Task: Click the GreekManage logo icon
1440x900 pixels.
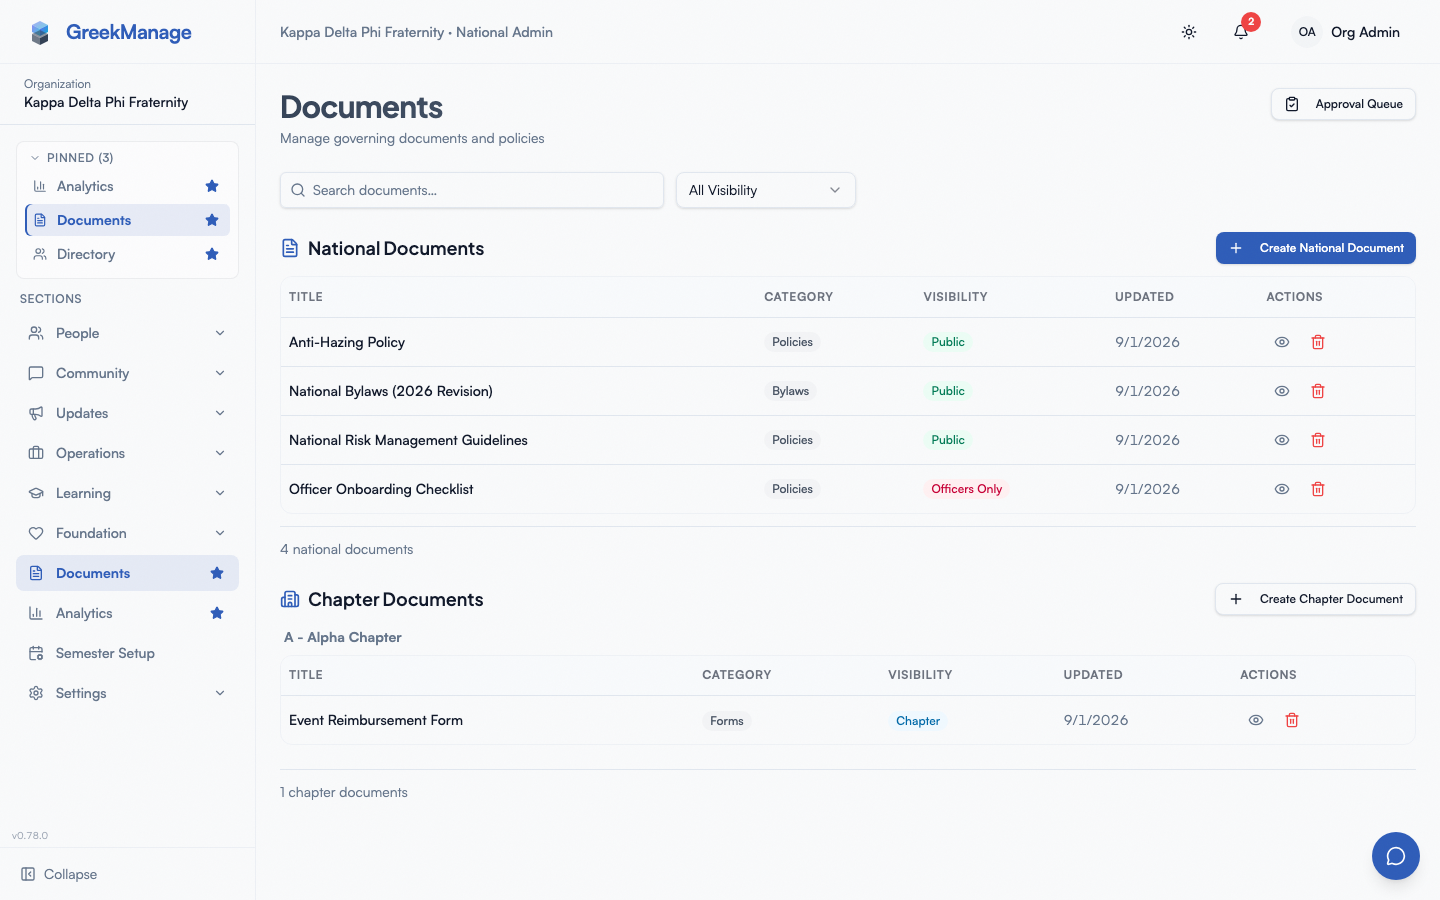Action: pyautogui.click(x=40, y=33)
